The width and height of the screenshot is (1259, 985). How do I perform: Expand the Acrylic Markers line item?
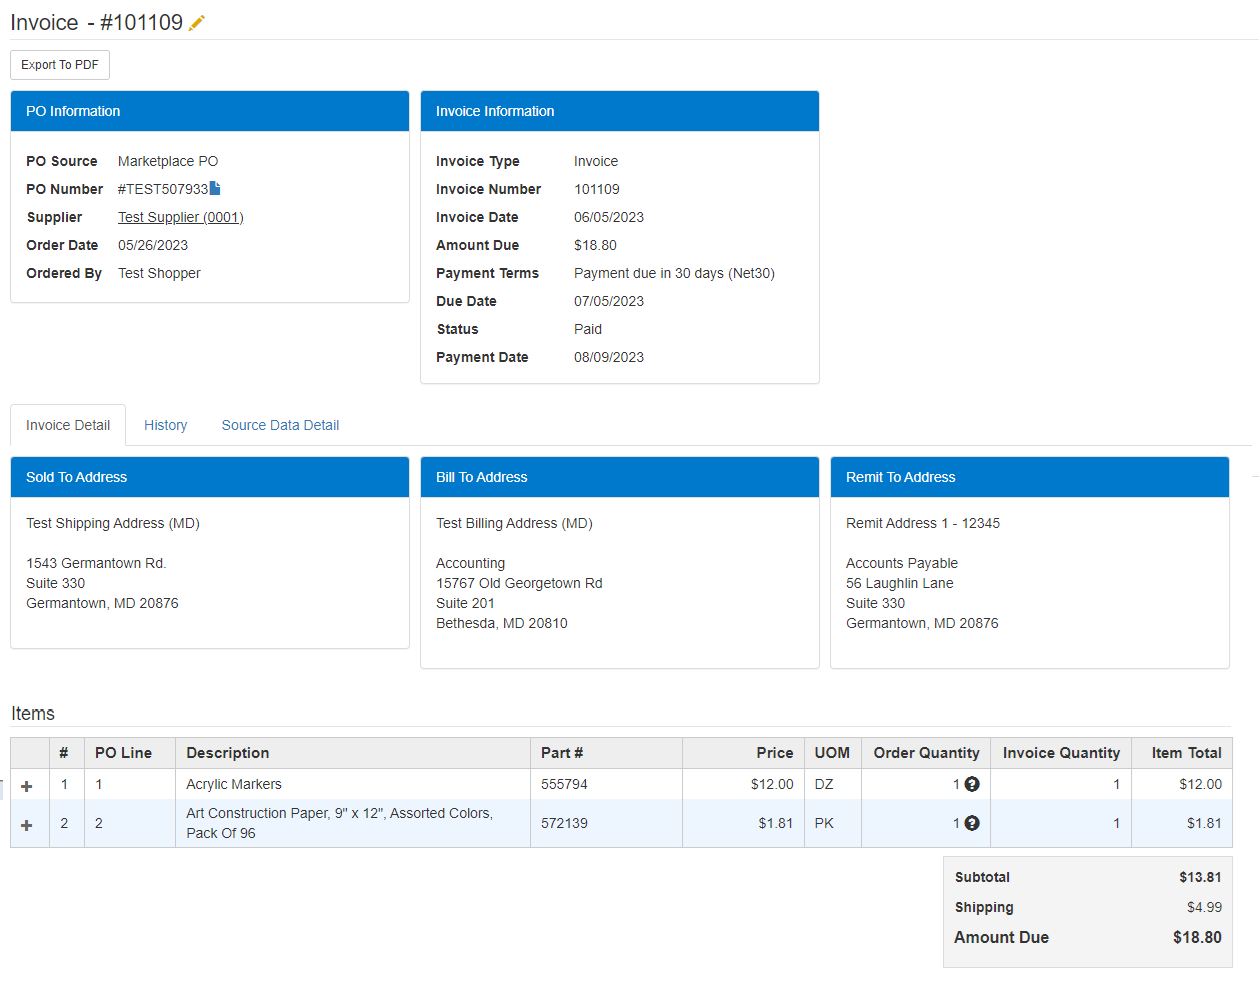[28, 784]
